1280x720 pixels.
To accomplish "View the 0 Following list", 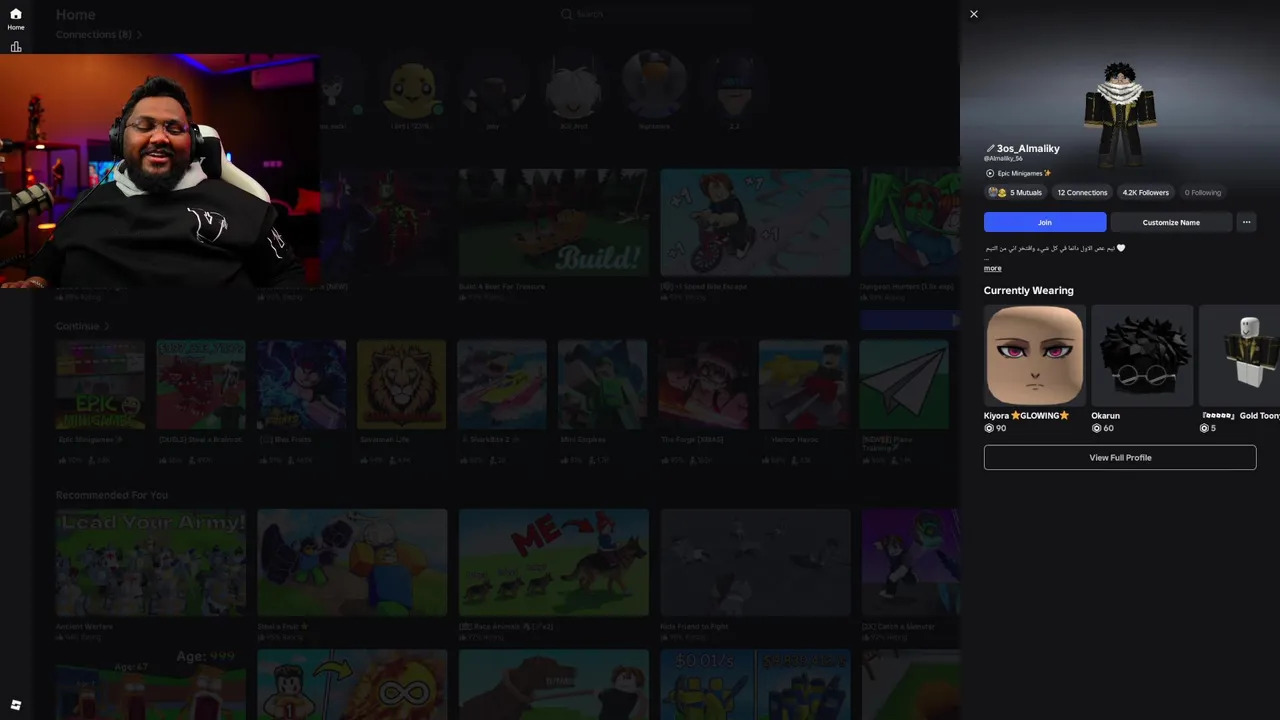I will (1203, 192).
